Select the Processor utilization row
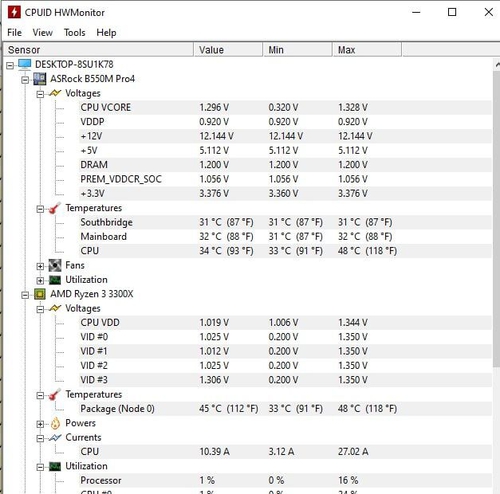This screenshot has width=500, height=494. [x=285, y=480]
